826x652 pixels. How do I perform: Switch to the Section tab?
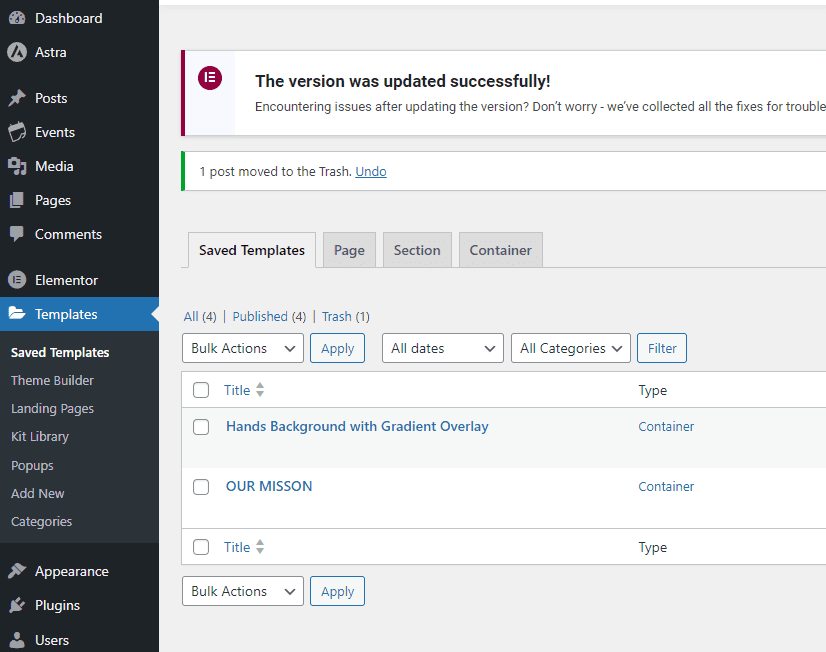tap(417, 250)
